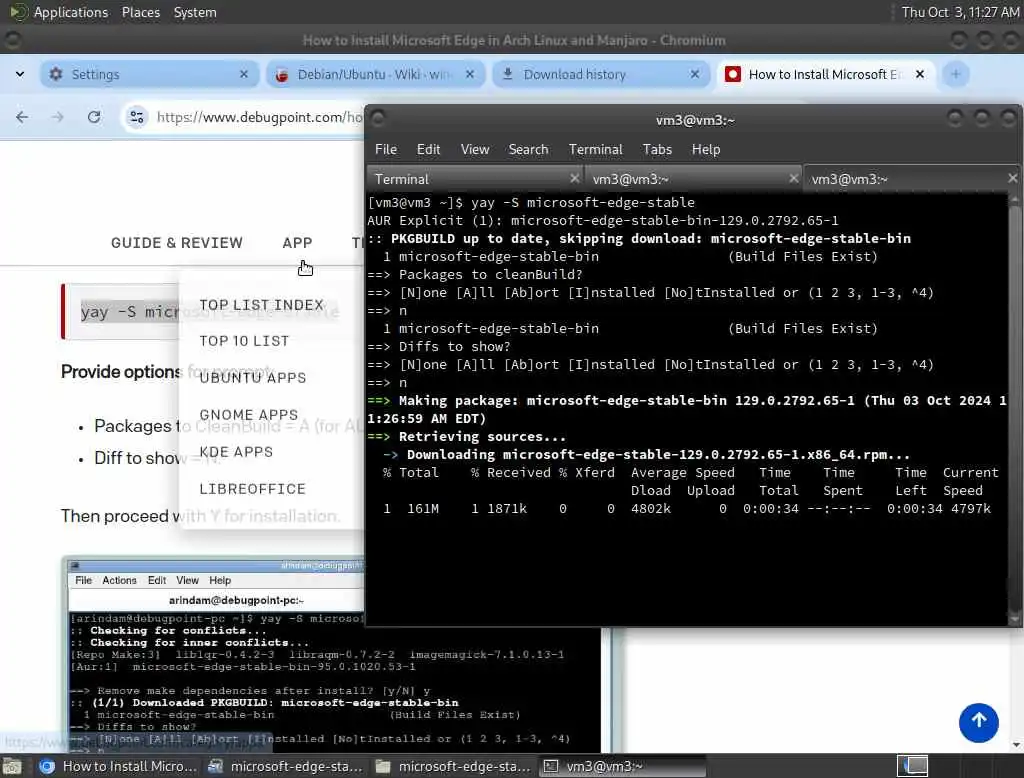Viewport: 1024px width, 778px height.
Task: Select TOP 10 LIST from dropdown
Action: point(244,341)
